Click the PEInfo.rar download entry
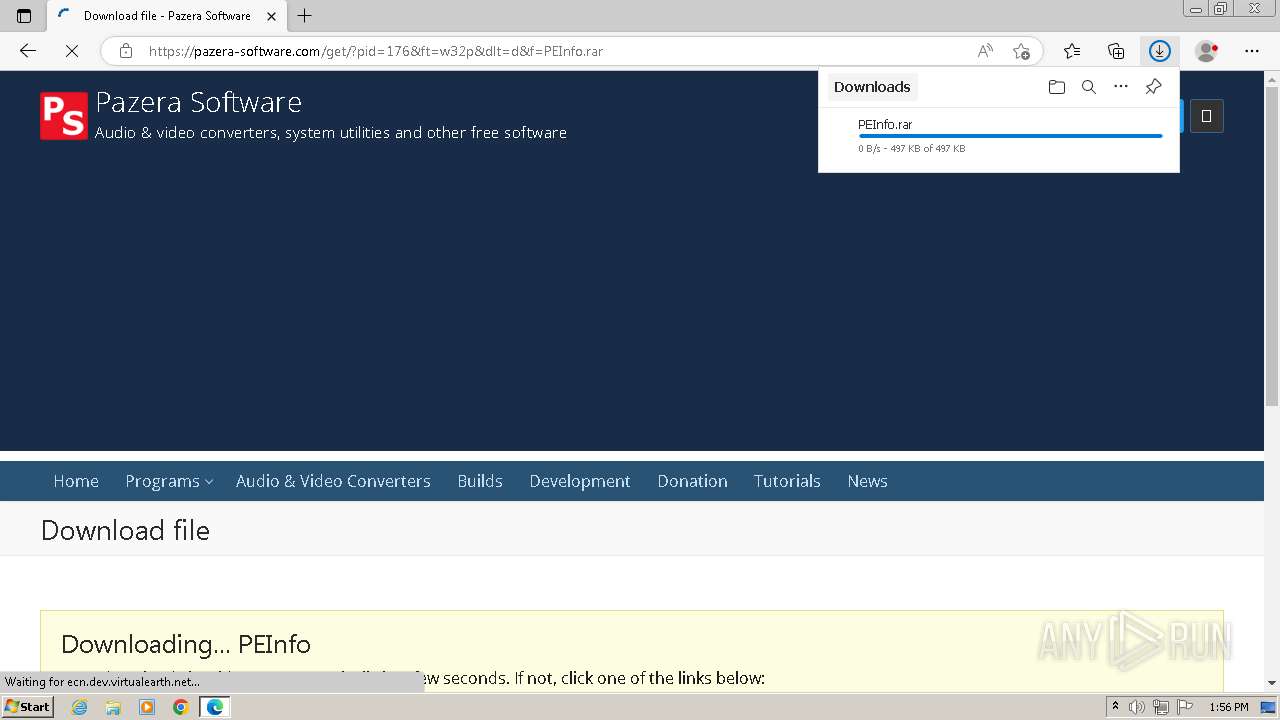This screenshot has width=1280, height=720. point(998,137)
